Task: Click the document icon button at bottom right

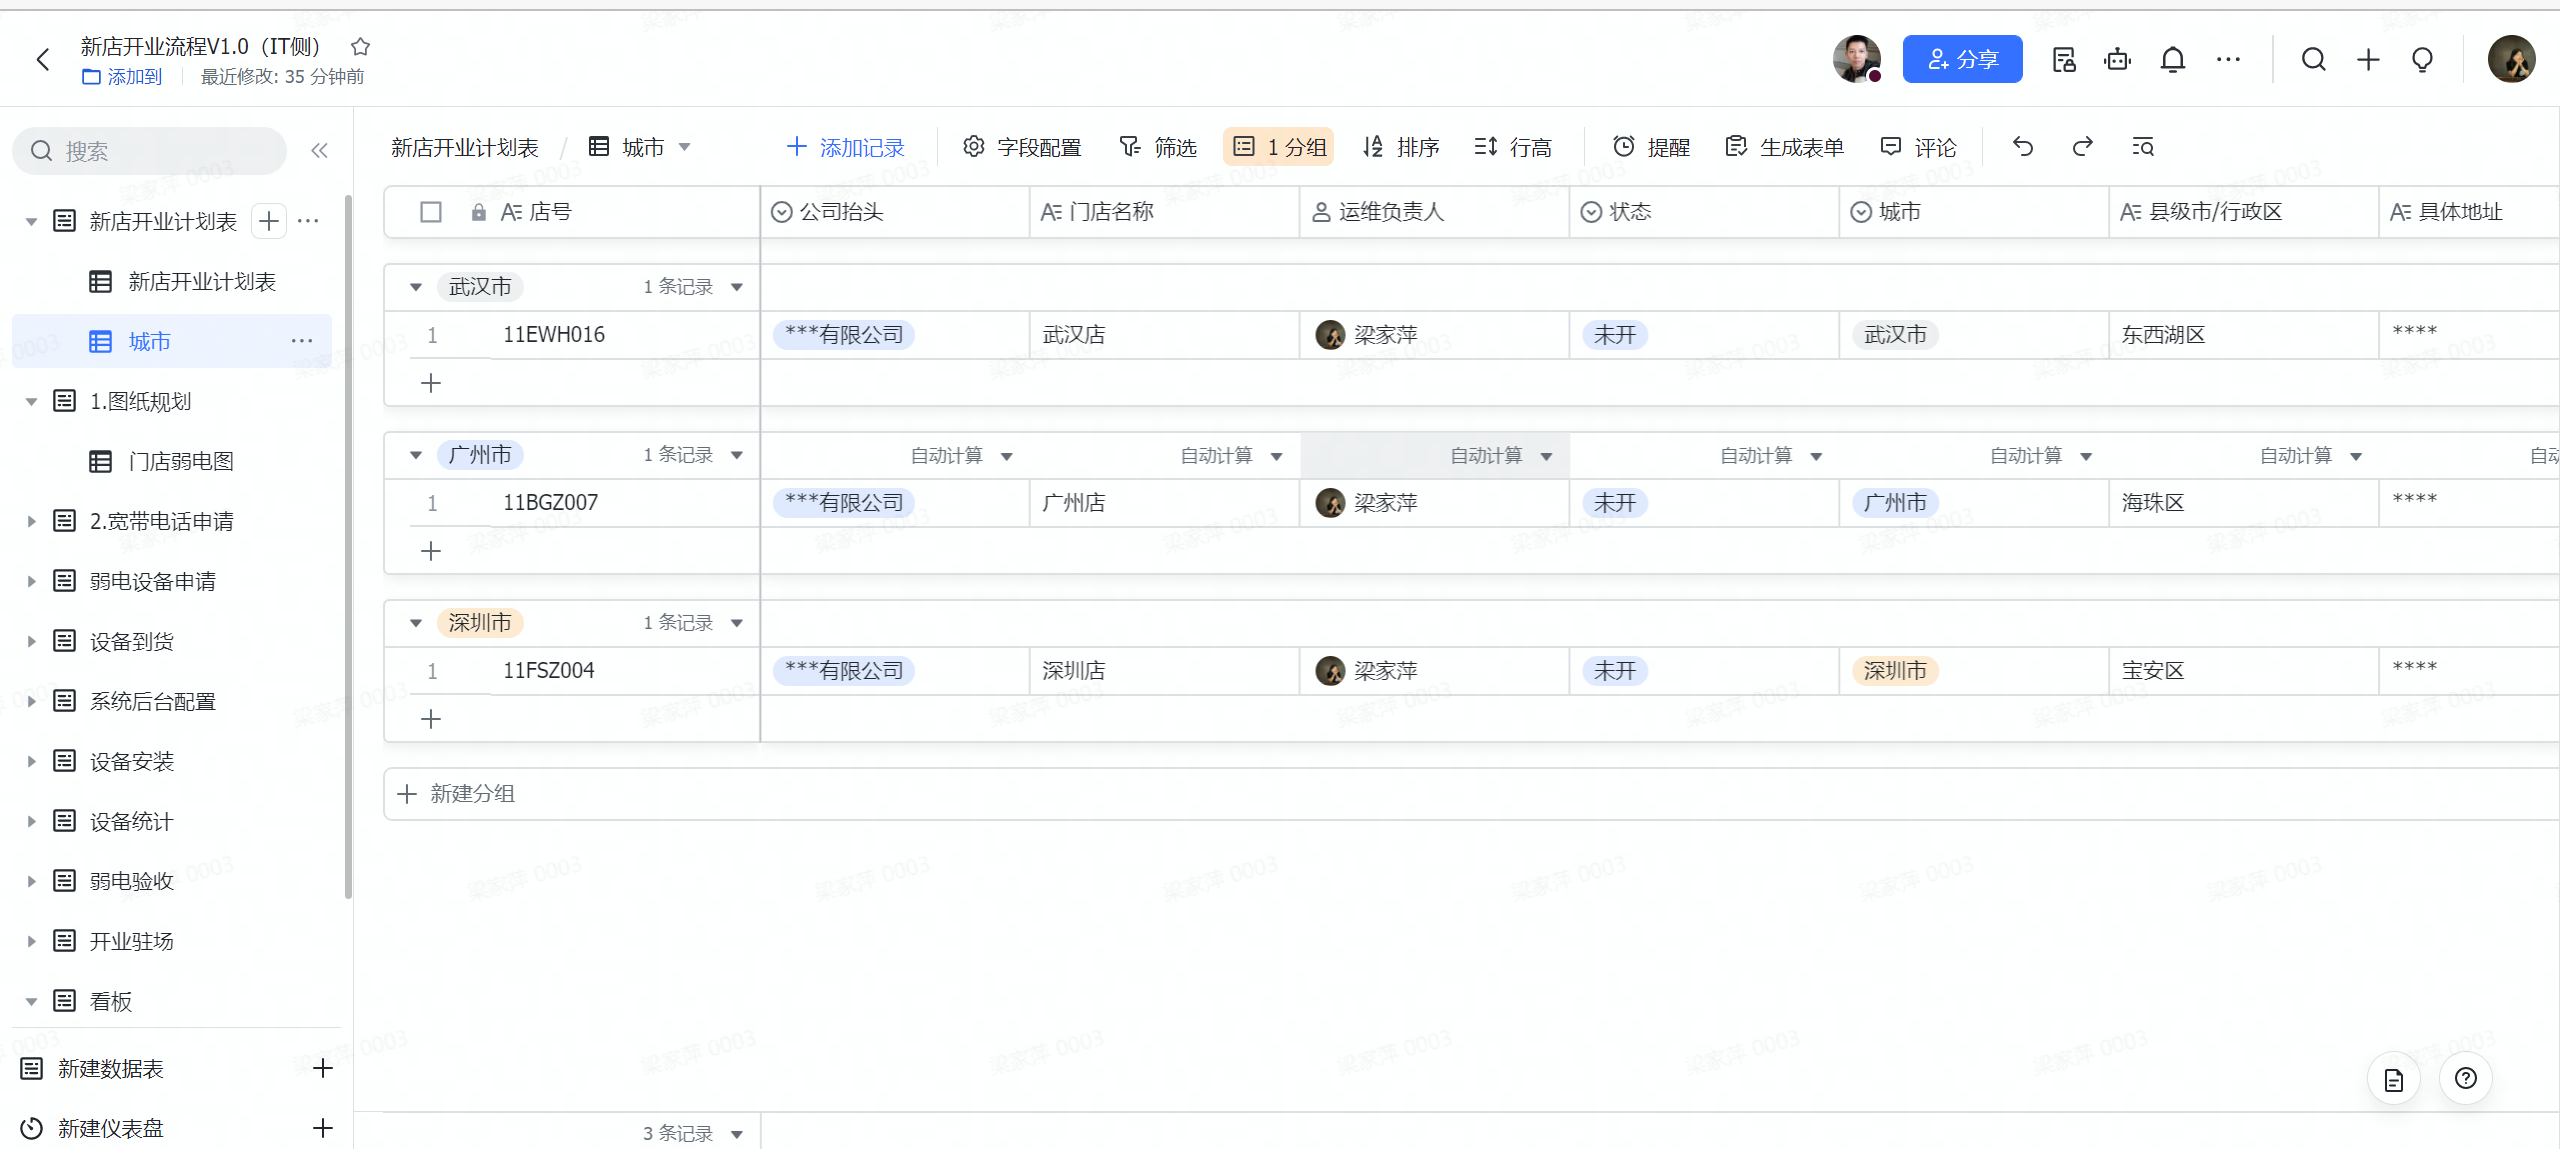Action: pyautogui.click(x=2393, y=1079)
